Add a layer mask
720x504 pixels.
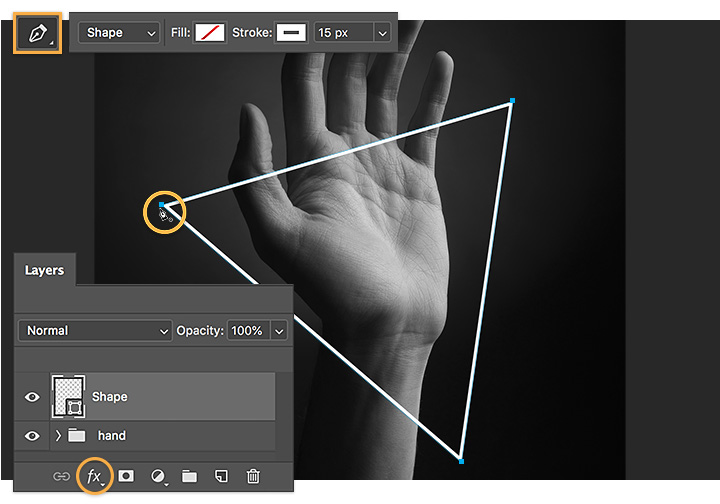coord(126,476)
